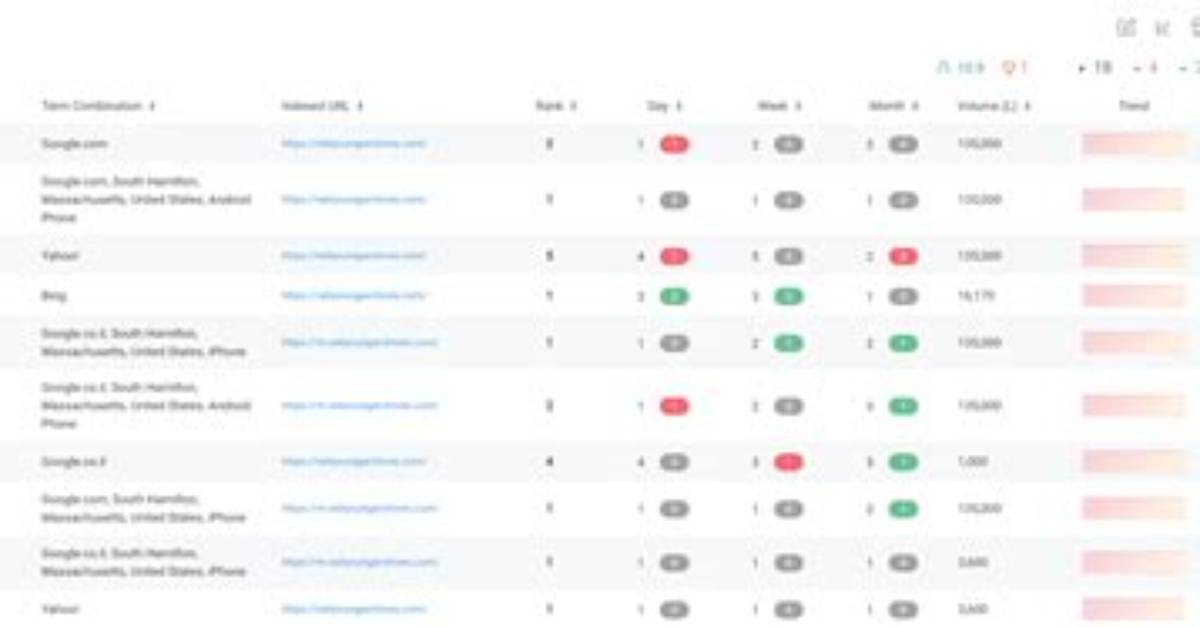Click the volume value in plain Google.co.il row
Image resolution: width=1200 pixels, height=627 pixels.
point(973,462)
